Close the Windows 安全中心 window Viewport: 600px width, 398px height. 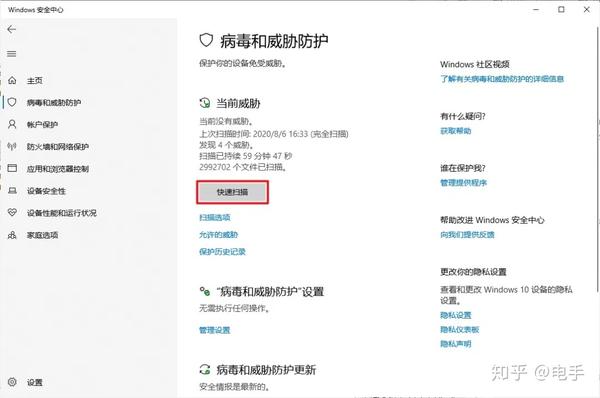pyautogui.click(x=587, y=9)
